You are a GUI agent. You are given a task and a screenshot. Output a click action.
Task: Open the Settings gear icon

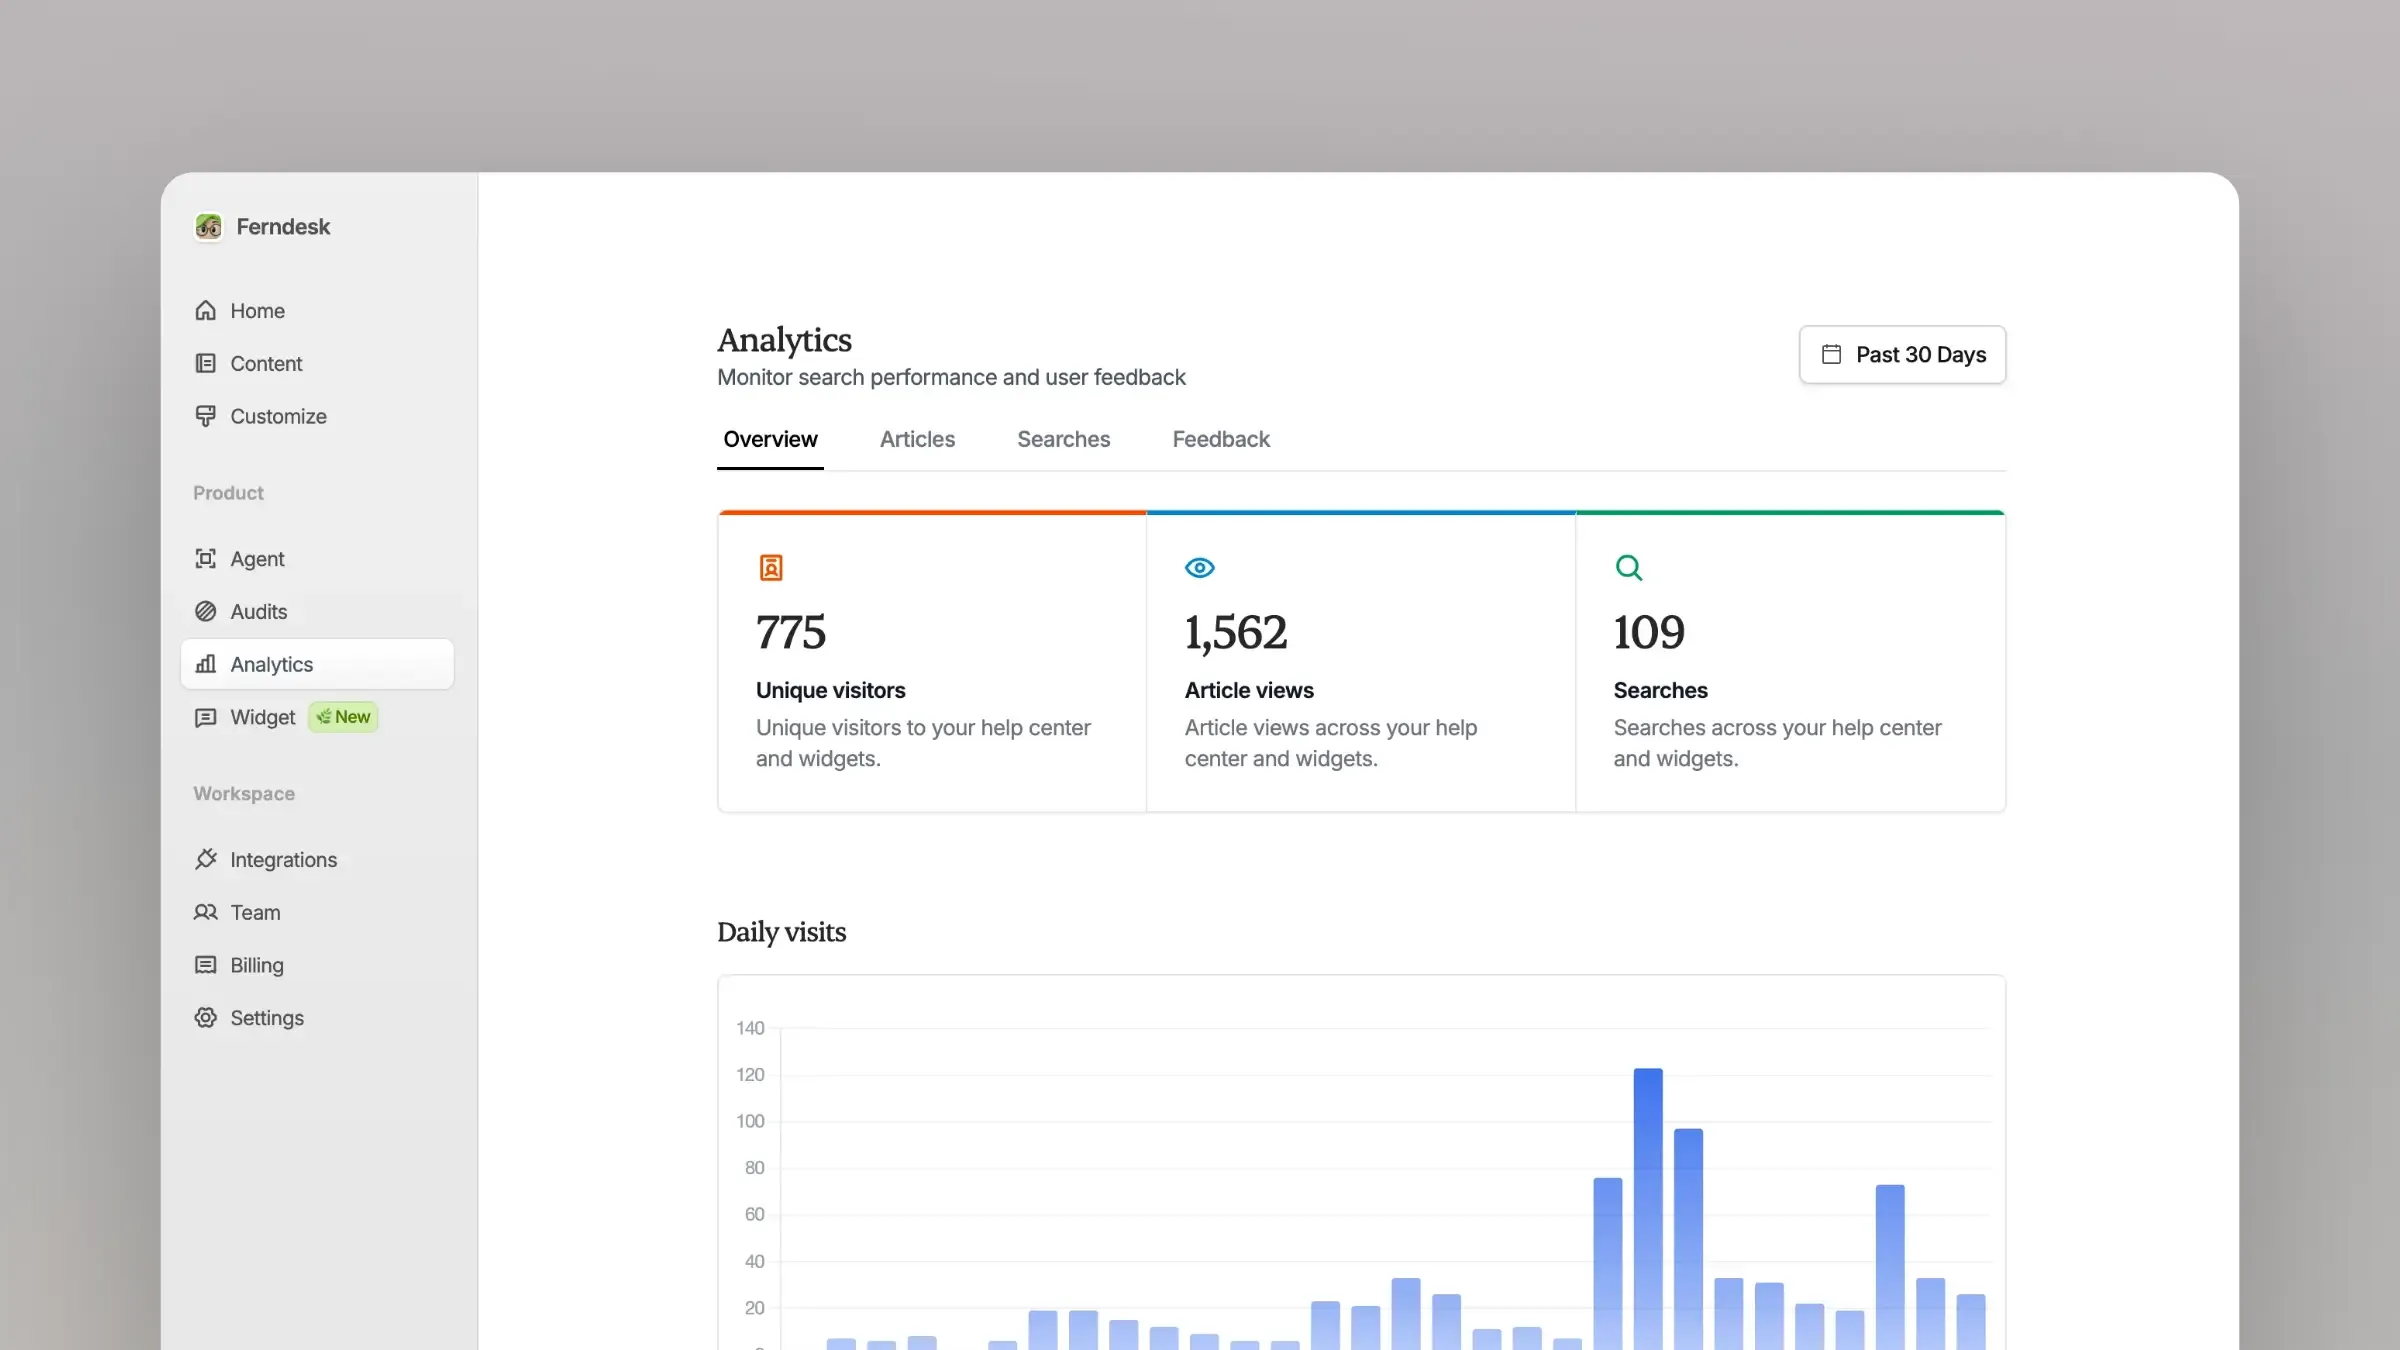[x=206, y=1018]
